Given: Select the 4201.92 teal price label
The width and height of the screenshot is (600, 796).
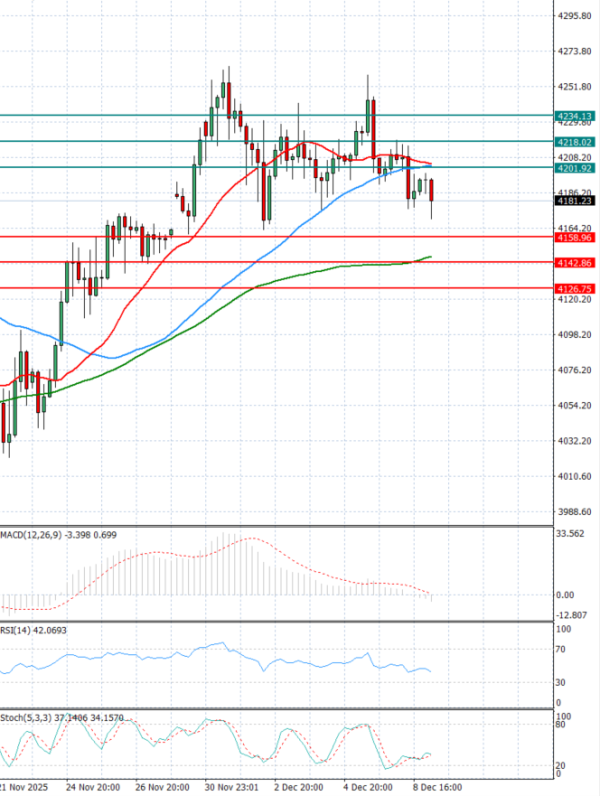Looking at the screenshot, I should [573, 168].
